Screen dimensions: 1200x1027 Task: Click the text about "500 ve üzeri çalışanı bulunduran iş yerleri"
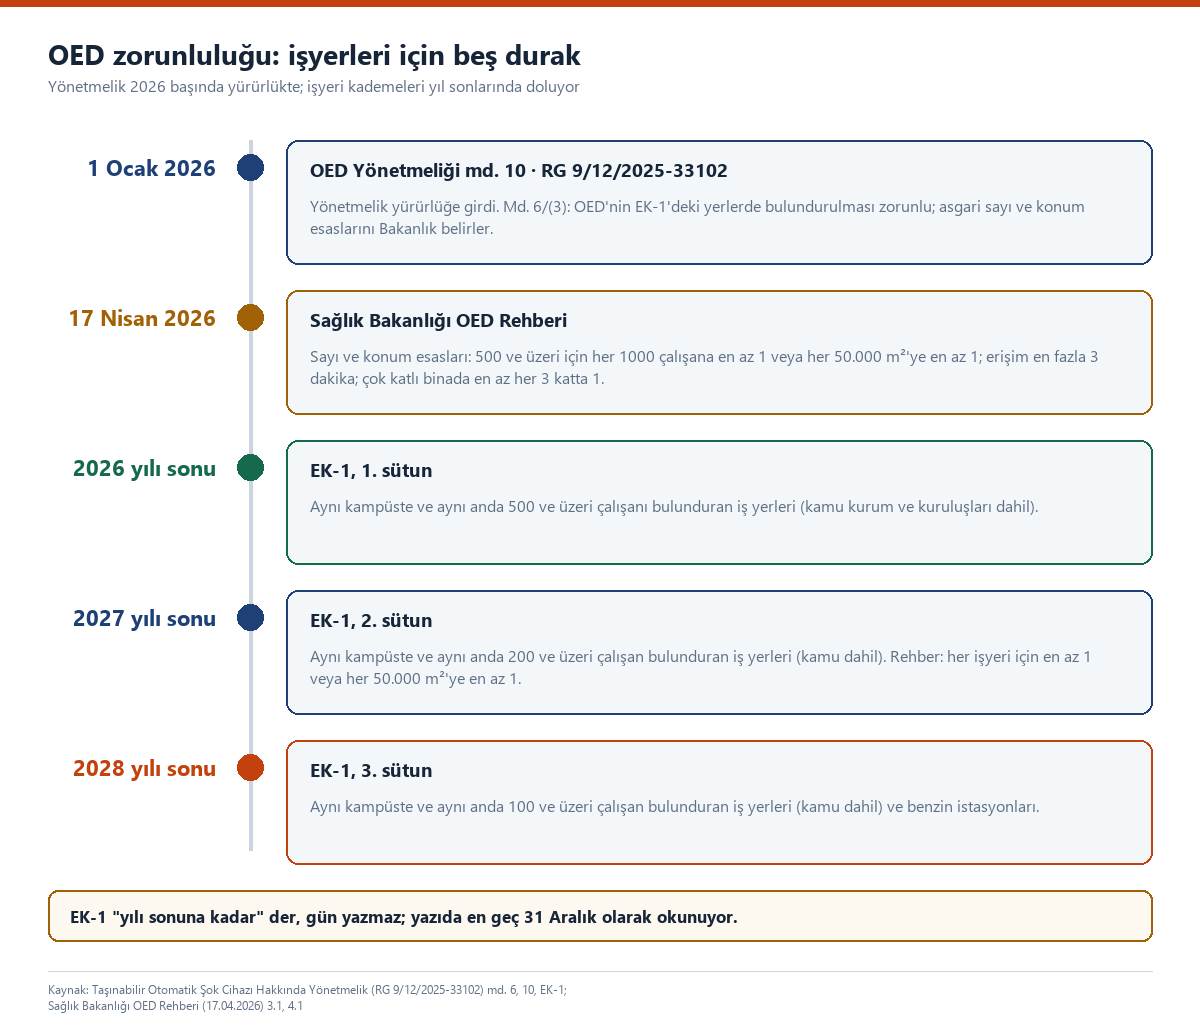pyautogui.click(x=674, y=506)
